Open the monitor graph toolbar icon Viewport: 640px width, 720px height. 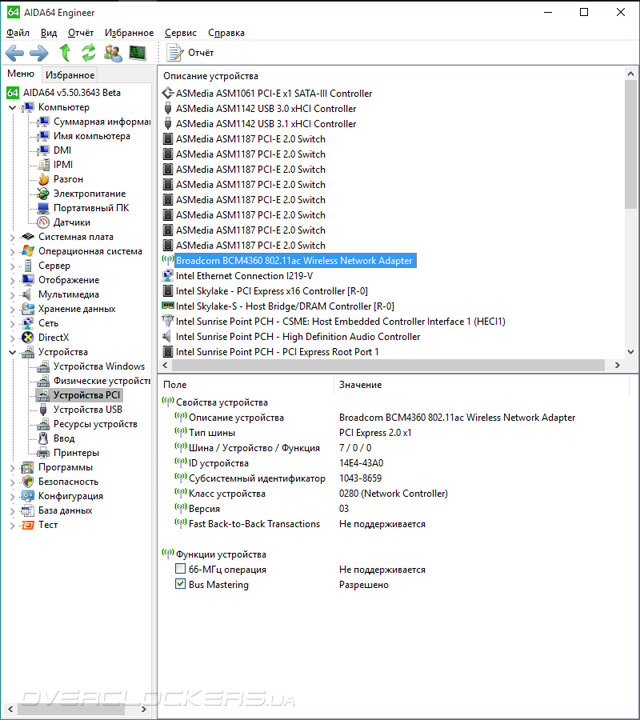tap(138, 53)
